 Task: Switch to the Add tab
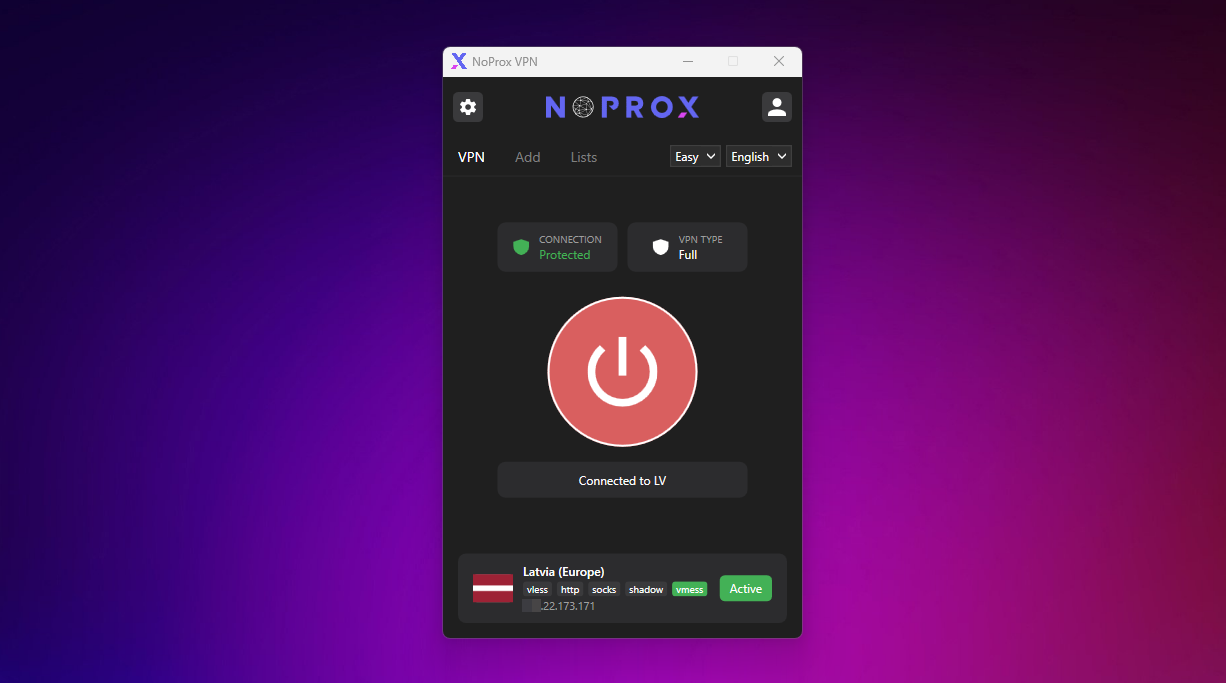click(527, 157)
